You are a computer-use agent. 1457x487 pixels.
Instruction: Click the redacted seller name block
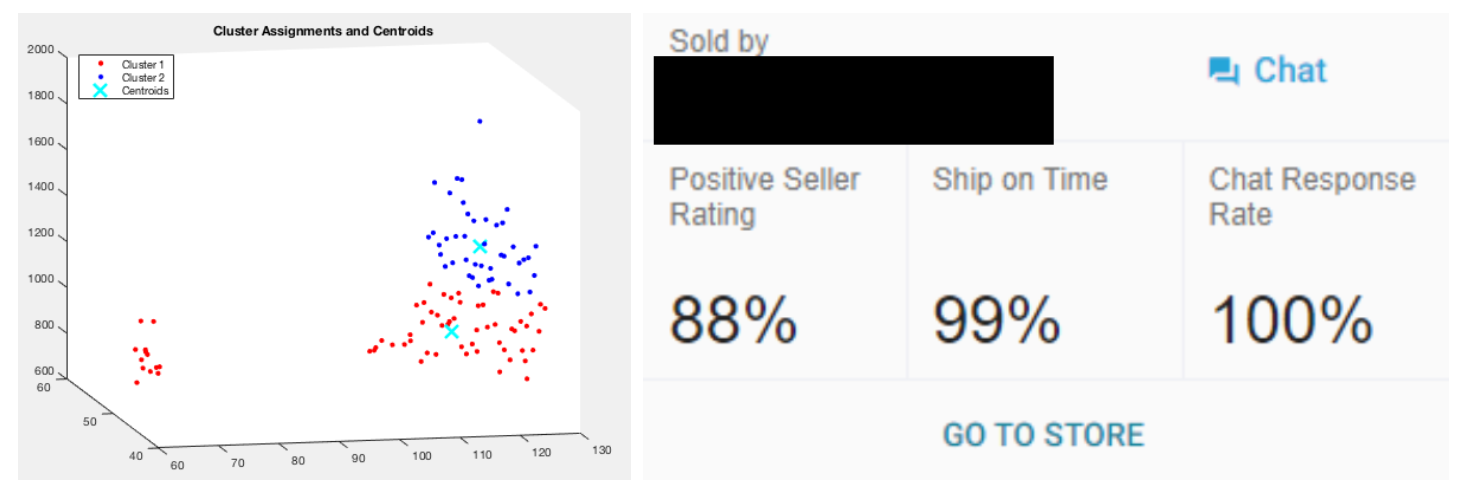point(853,100)
